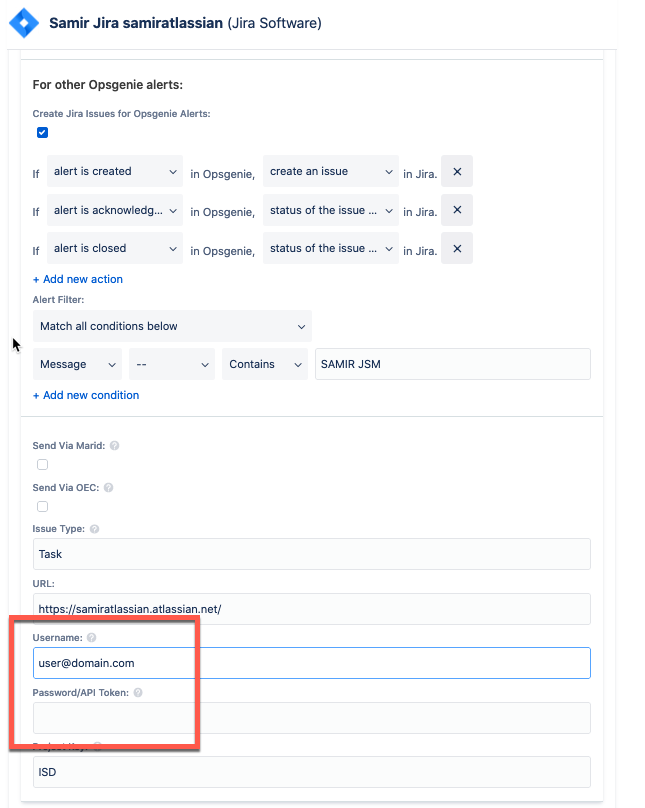
Task: Open the Contains operator dropdown
Action: (x=265, y=364)
